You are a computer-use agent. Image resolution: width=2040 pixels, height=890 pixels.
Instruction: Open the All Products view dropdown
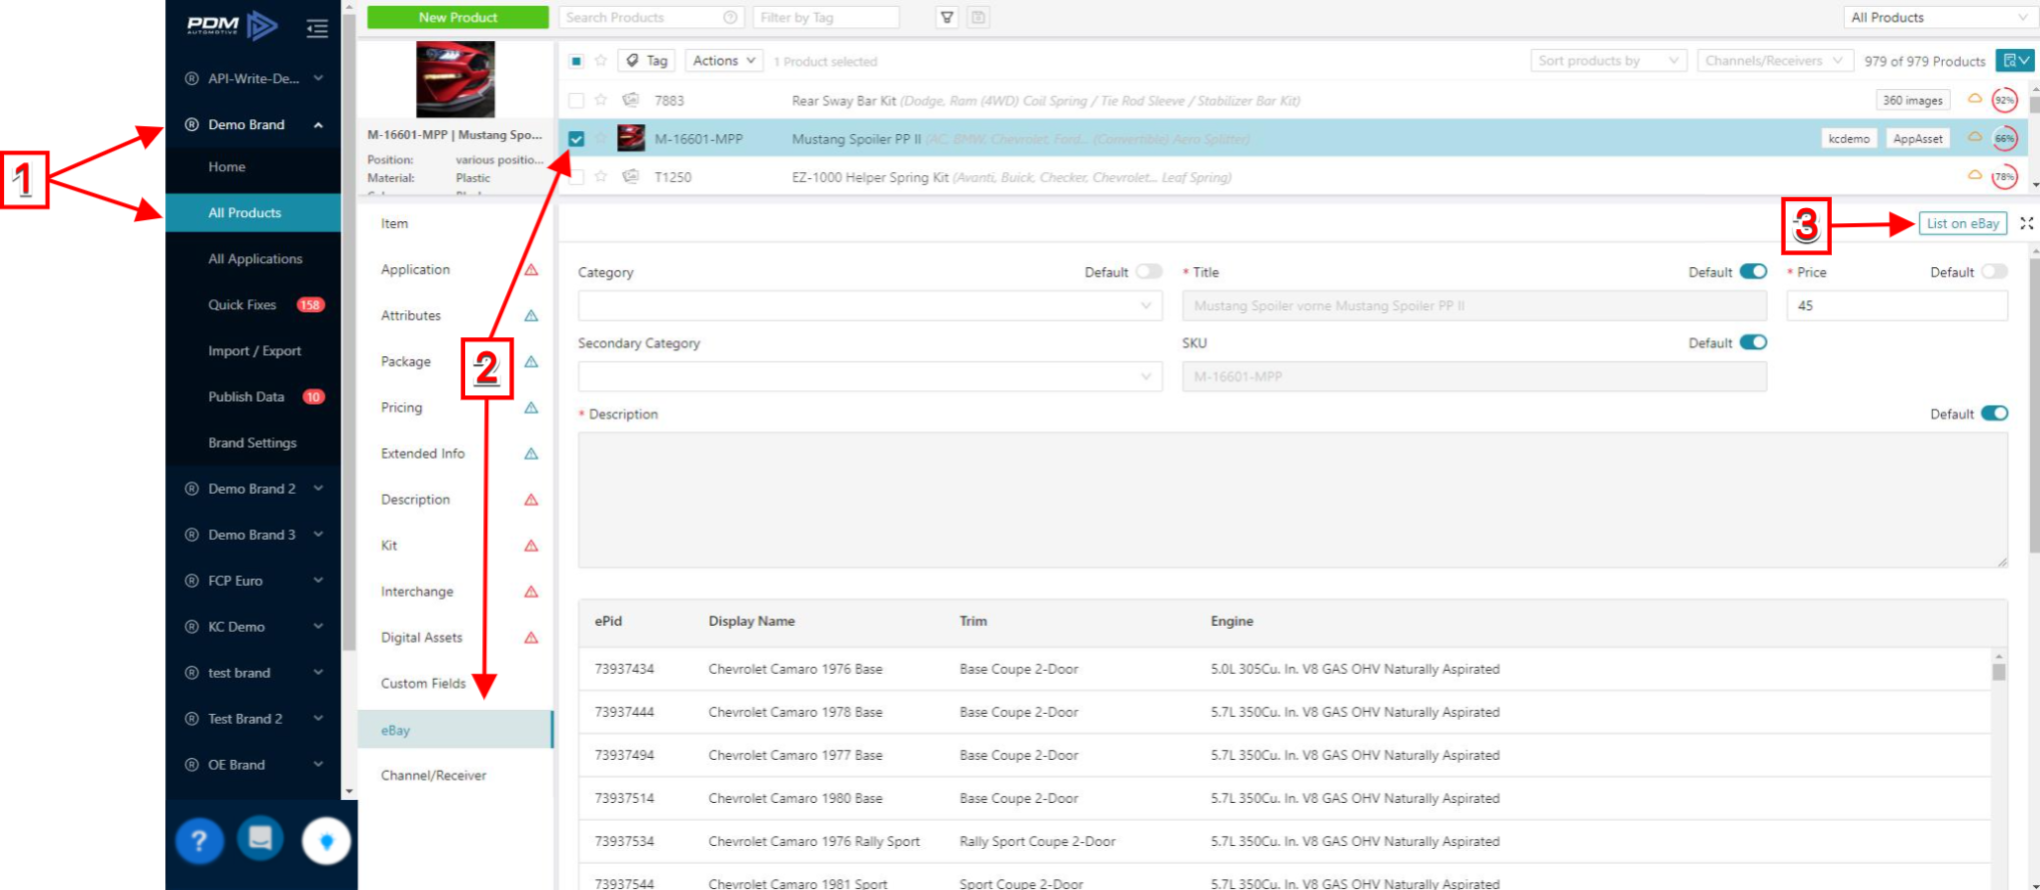pos(1938,17)
